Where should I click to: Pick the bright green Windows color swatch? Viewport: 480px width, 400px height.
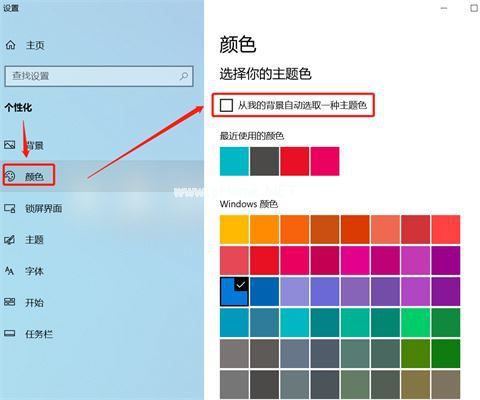415,323
